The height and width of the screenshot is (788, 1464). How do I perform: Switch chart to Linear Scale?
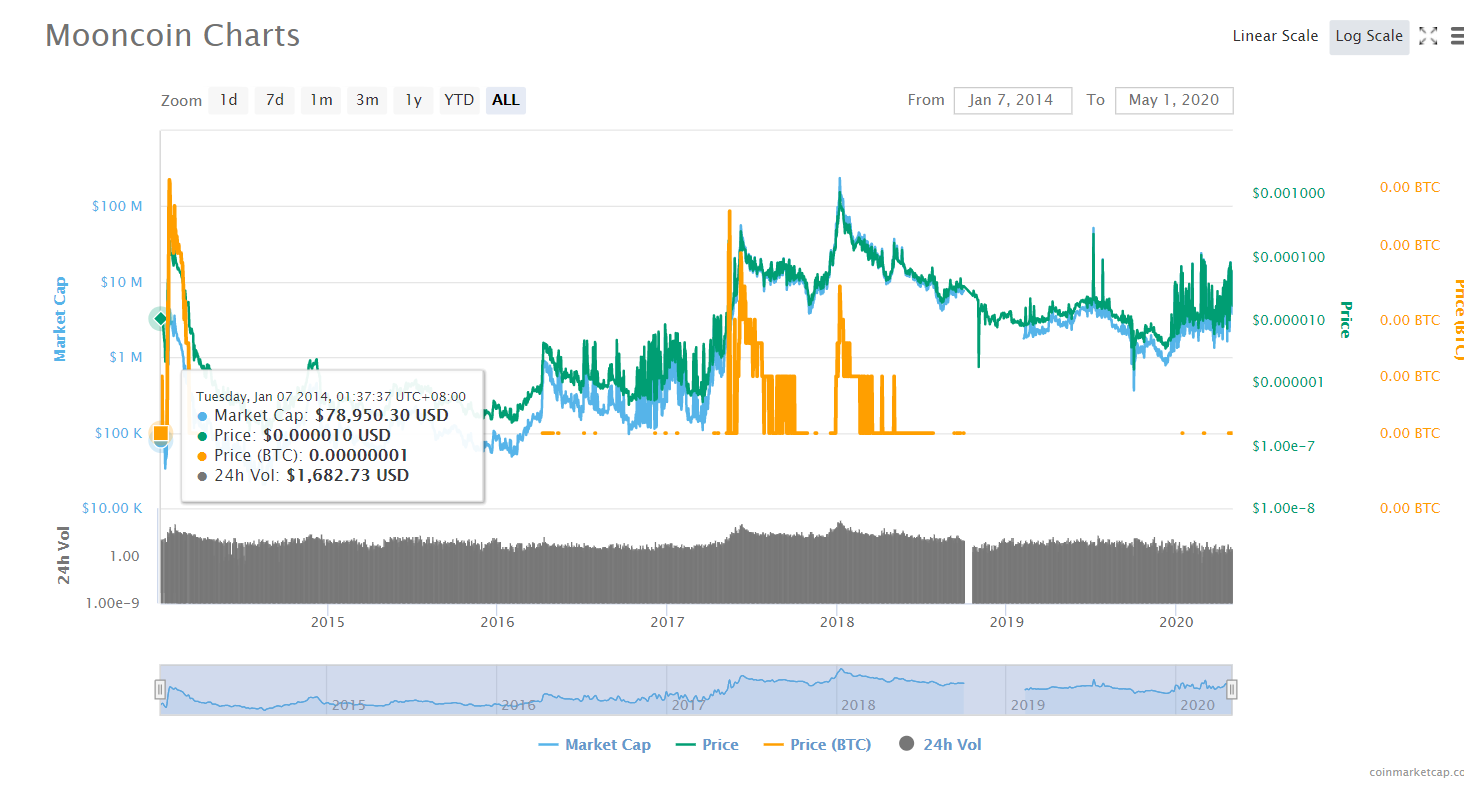[1275, 36]
